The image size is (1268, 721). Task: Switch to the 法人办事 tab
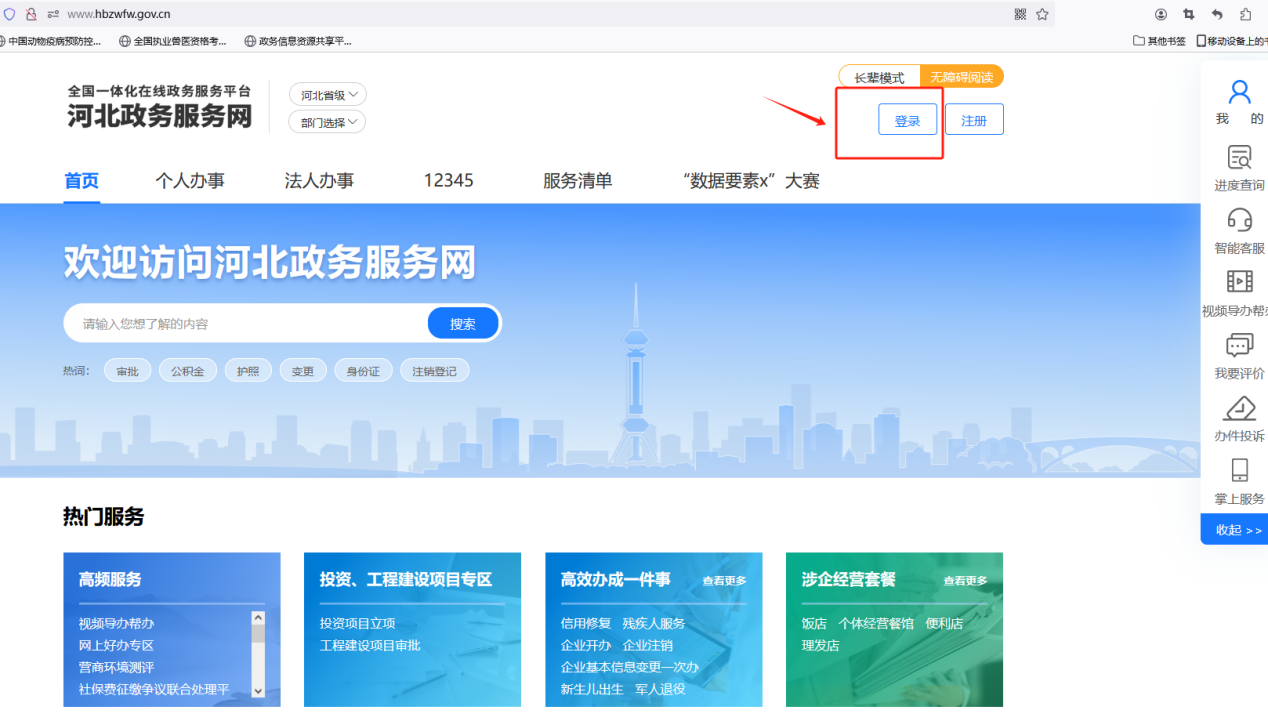point(319,181)
